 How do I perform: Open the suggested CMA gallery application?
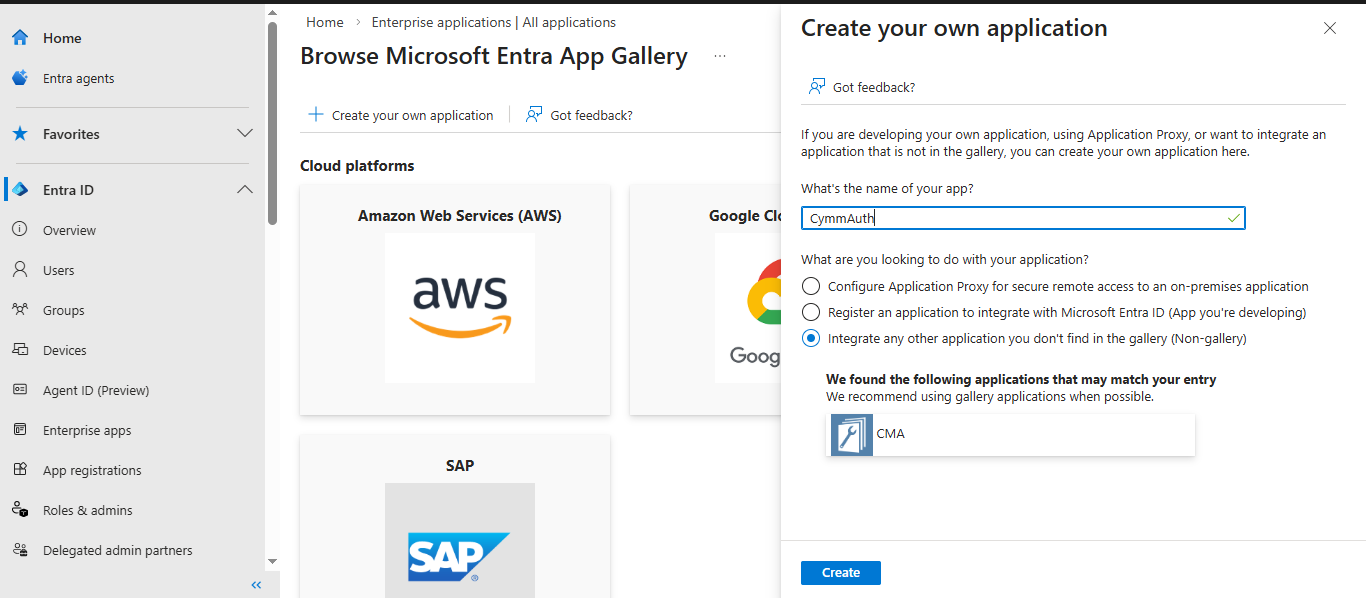pos(1011,435)
